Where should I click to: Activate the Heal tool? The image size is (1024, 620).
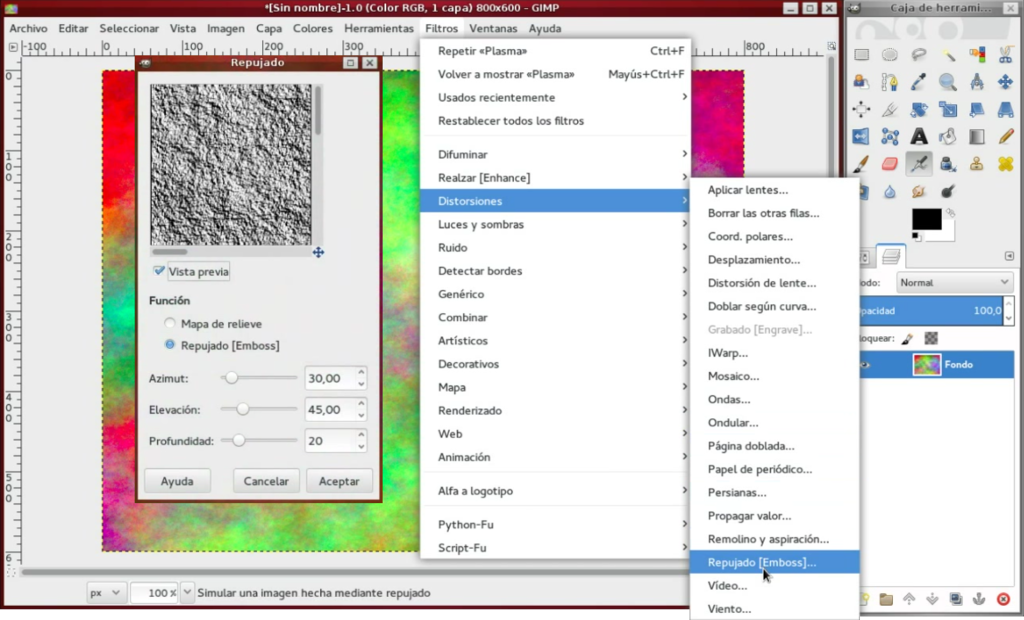1005,165
